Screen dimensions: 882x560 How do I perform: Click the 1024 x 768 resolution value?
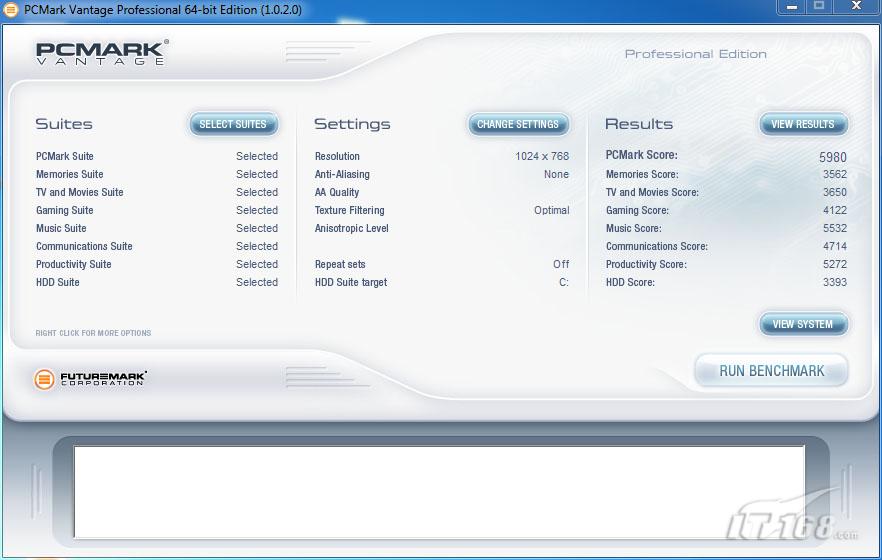542,156
